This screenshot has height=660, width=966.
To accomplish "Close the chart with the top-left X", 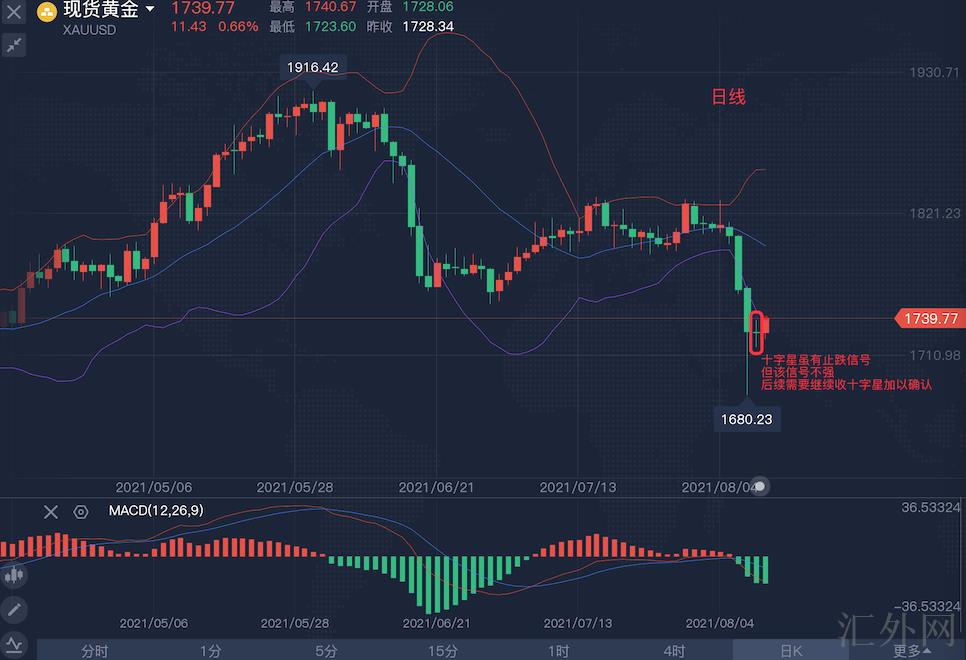I will tap(15, 14).
